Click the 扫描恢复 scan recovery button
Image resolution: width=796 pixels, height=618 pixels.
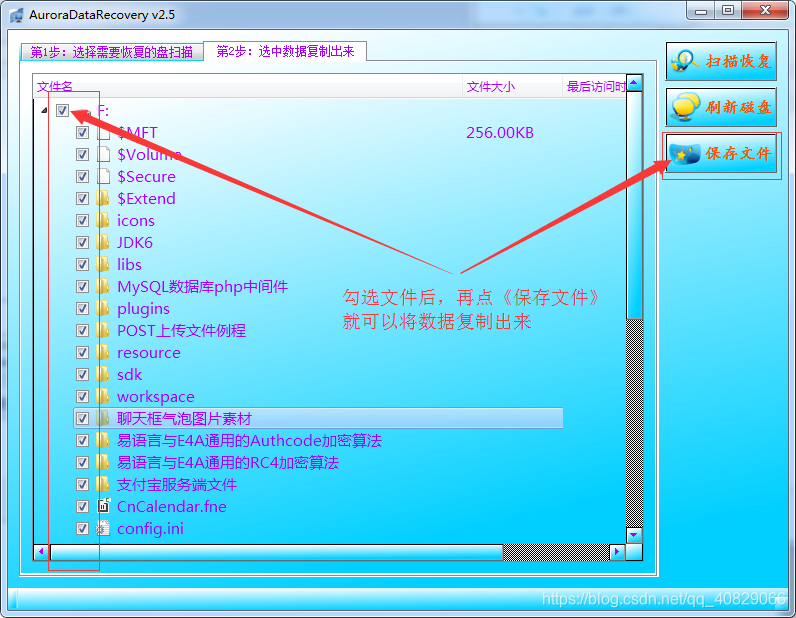[721, 61]
